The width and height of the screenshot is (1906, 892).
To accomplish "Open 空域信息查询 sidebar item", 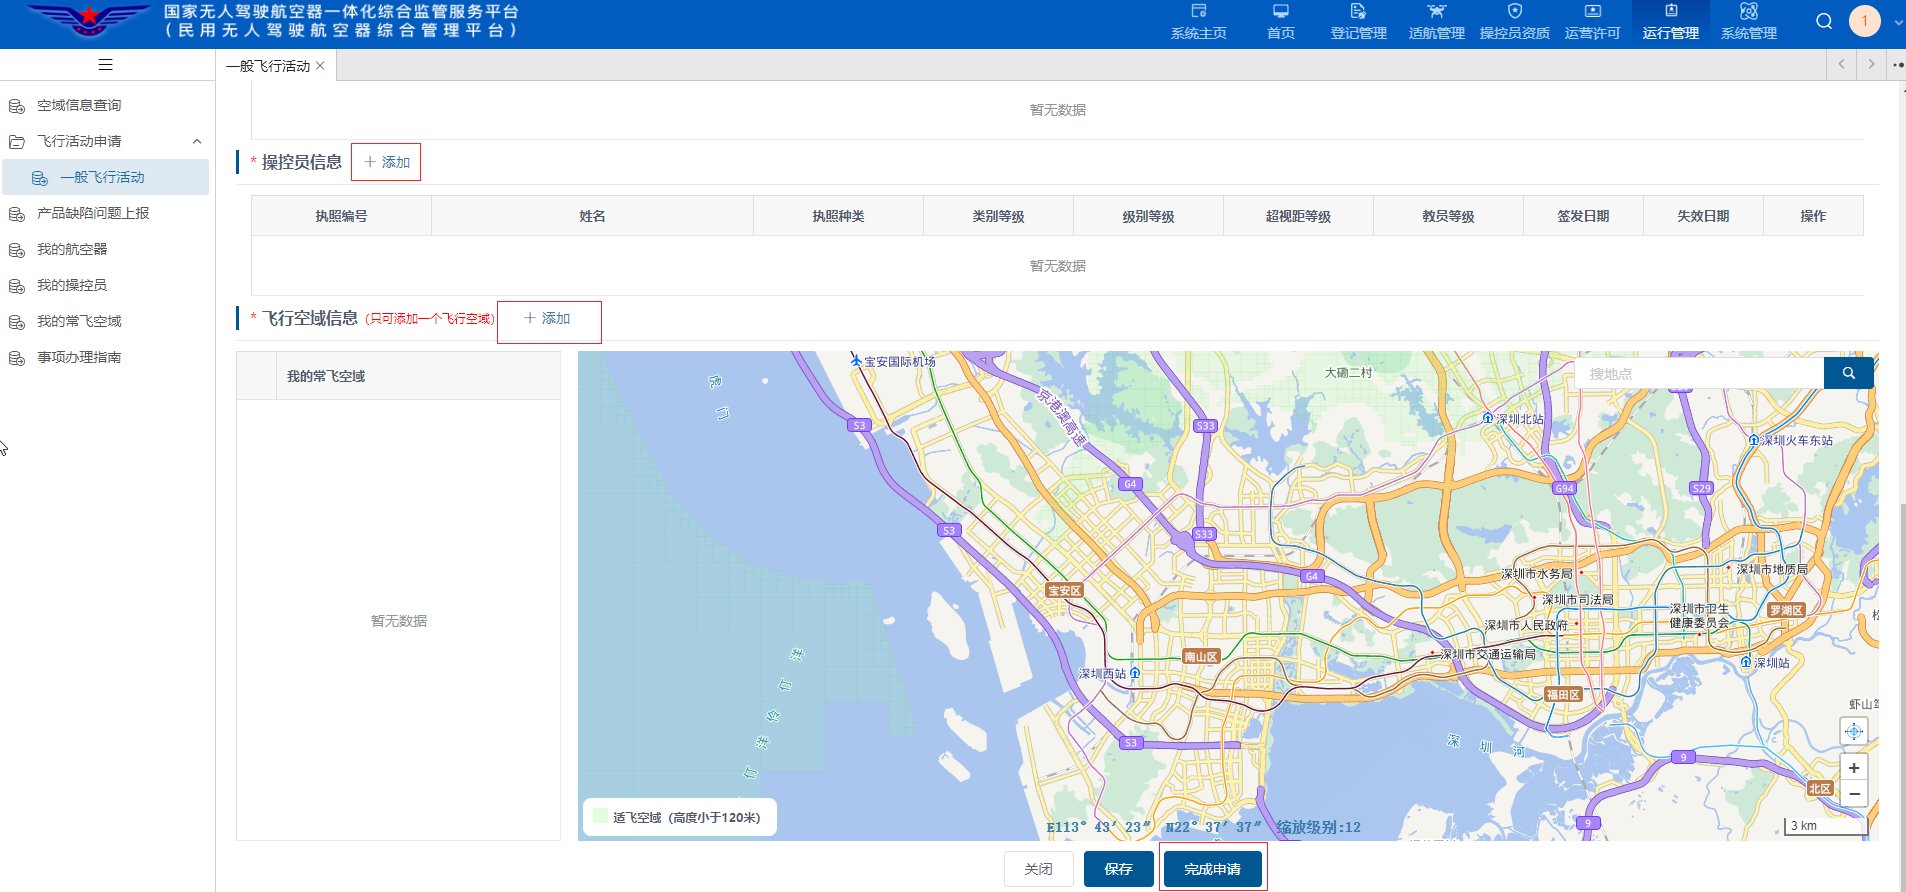I will pos(79,105).
